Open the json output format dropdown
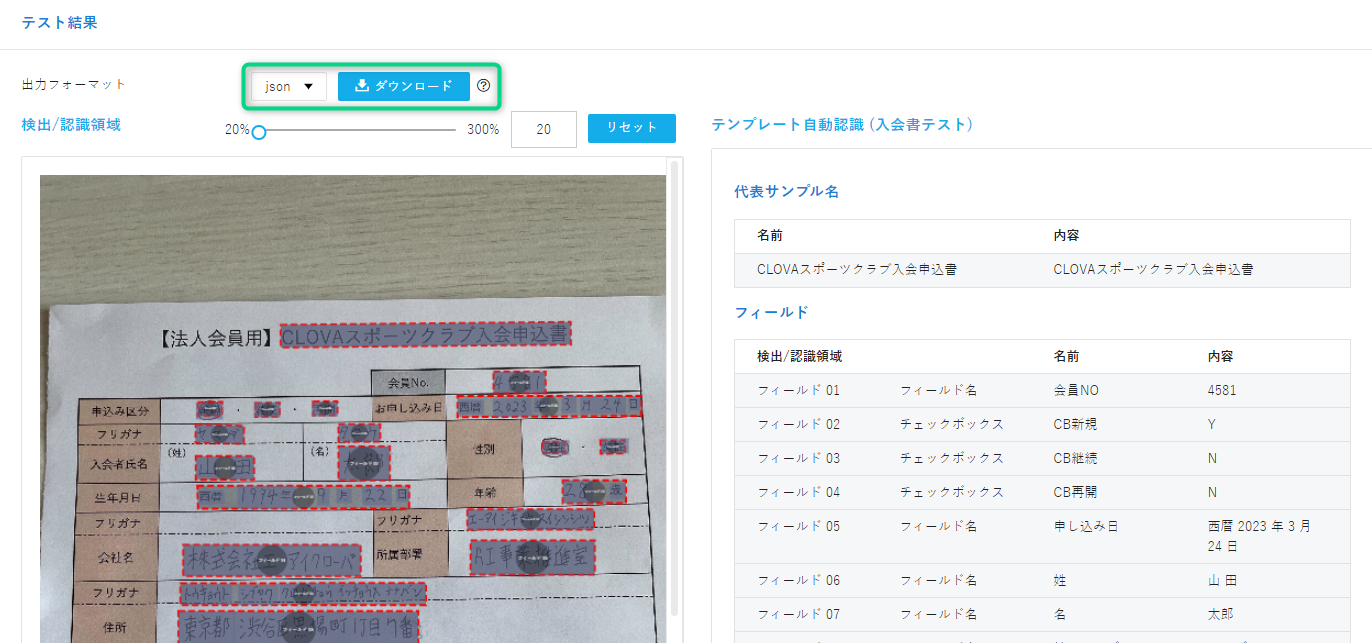The width and height of the screenshot is (1372, 643). pyautogui.click(x=289, y=86)
